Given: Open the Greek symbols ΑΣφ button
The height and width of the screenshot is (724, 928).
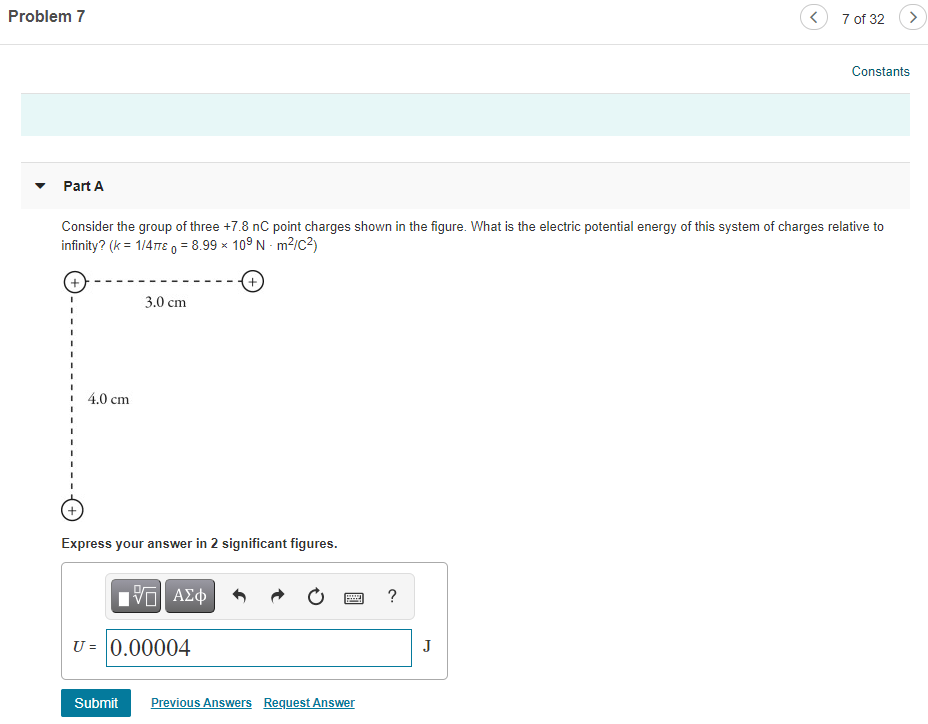Looking at the screenshot, I should (x=190, y=596).
